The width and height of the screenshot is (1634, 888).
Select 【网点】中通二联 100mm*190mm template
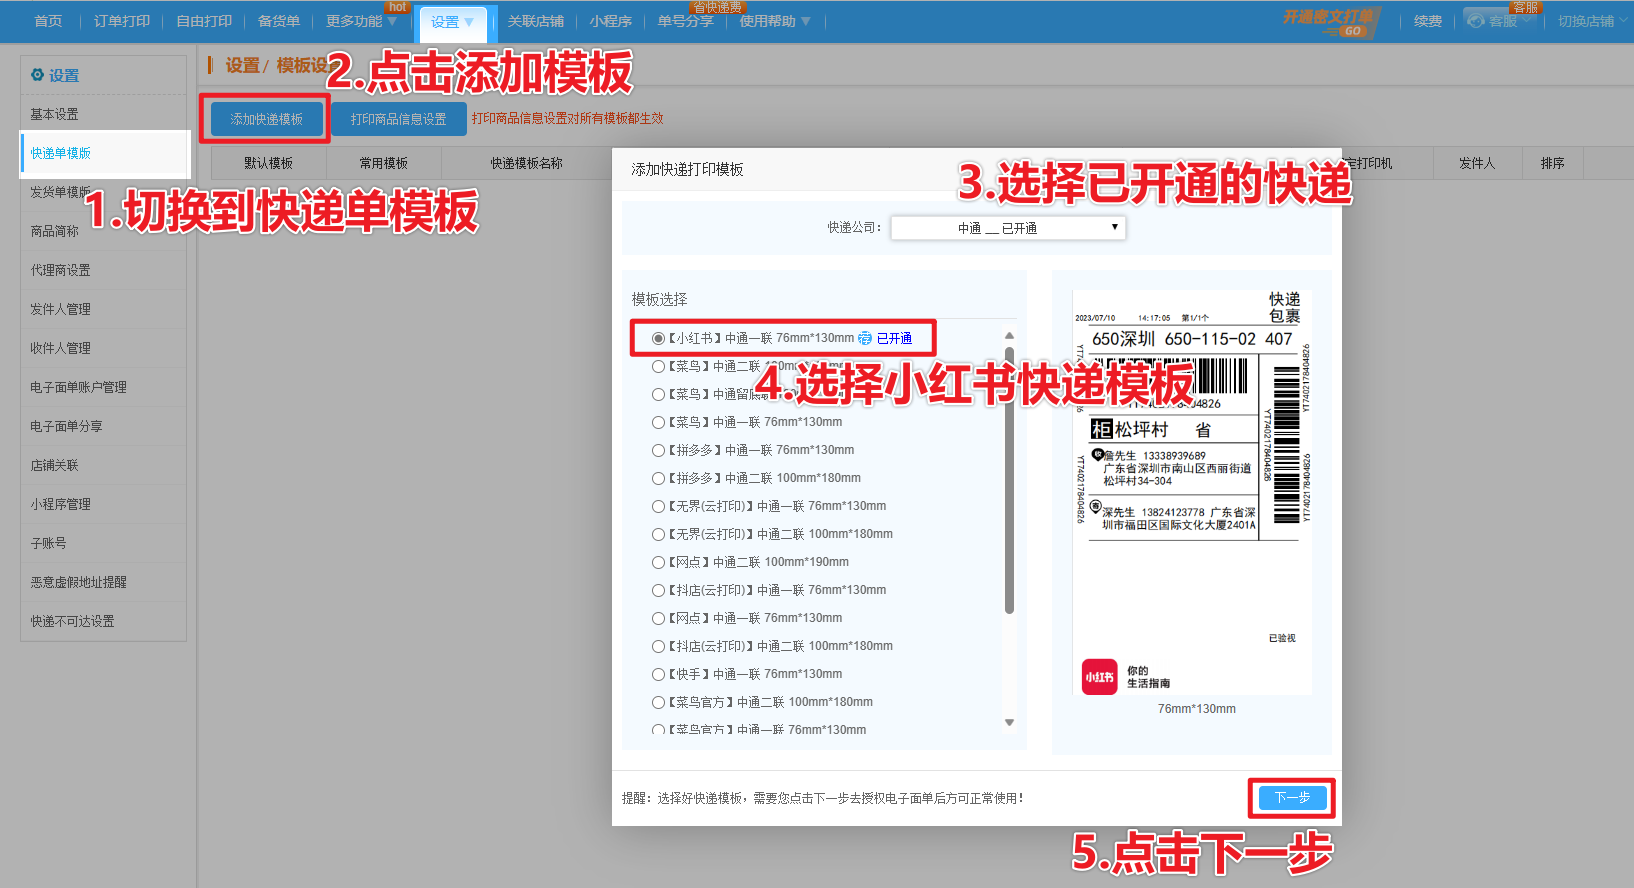pyautogui.click(x=658, y=562)
